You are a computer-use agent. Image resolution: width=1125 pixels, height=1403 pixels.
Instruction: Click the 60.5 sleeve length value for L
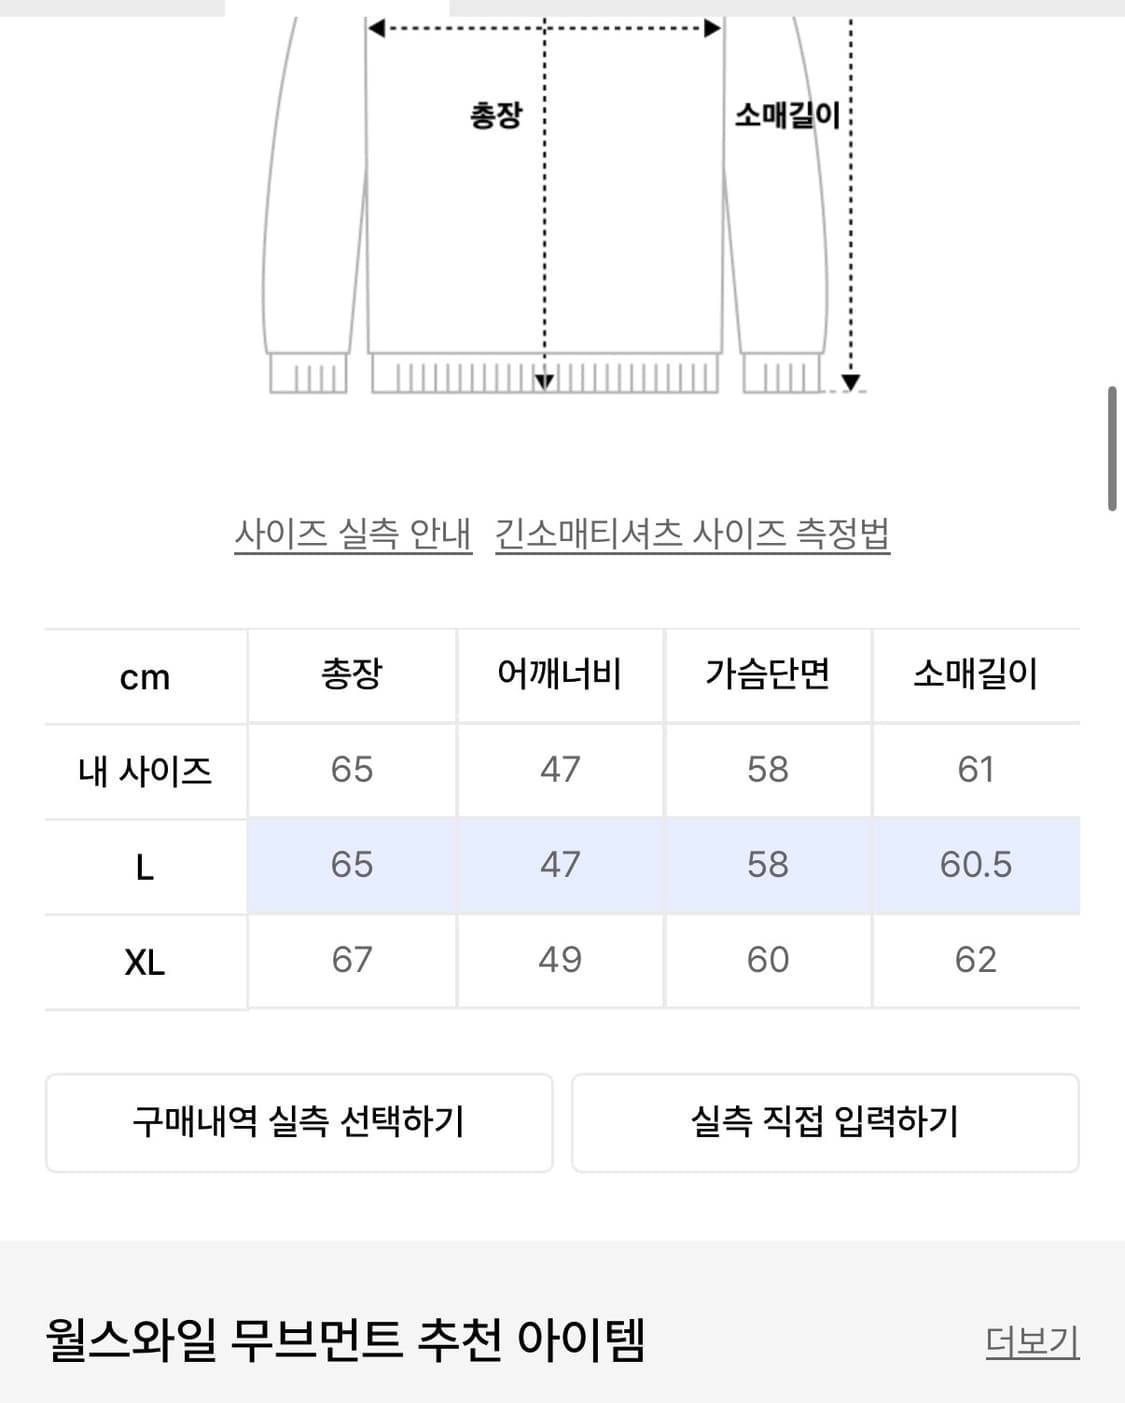(x=976, y=866)
